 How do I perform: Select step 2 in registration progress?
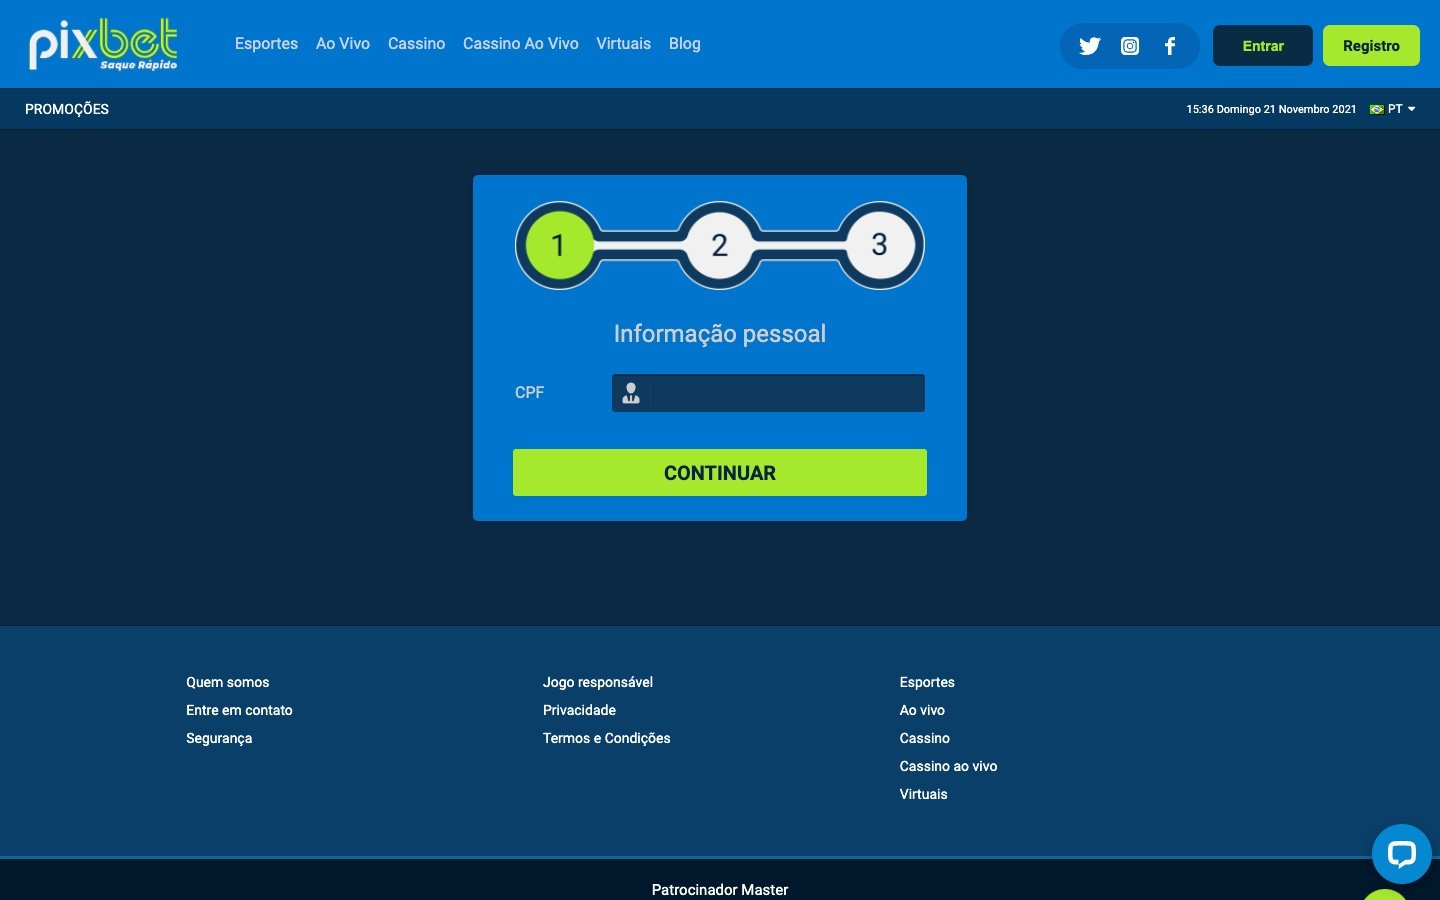pos(719,246)
